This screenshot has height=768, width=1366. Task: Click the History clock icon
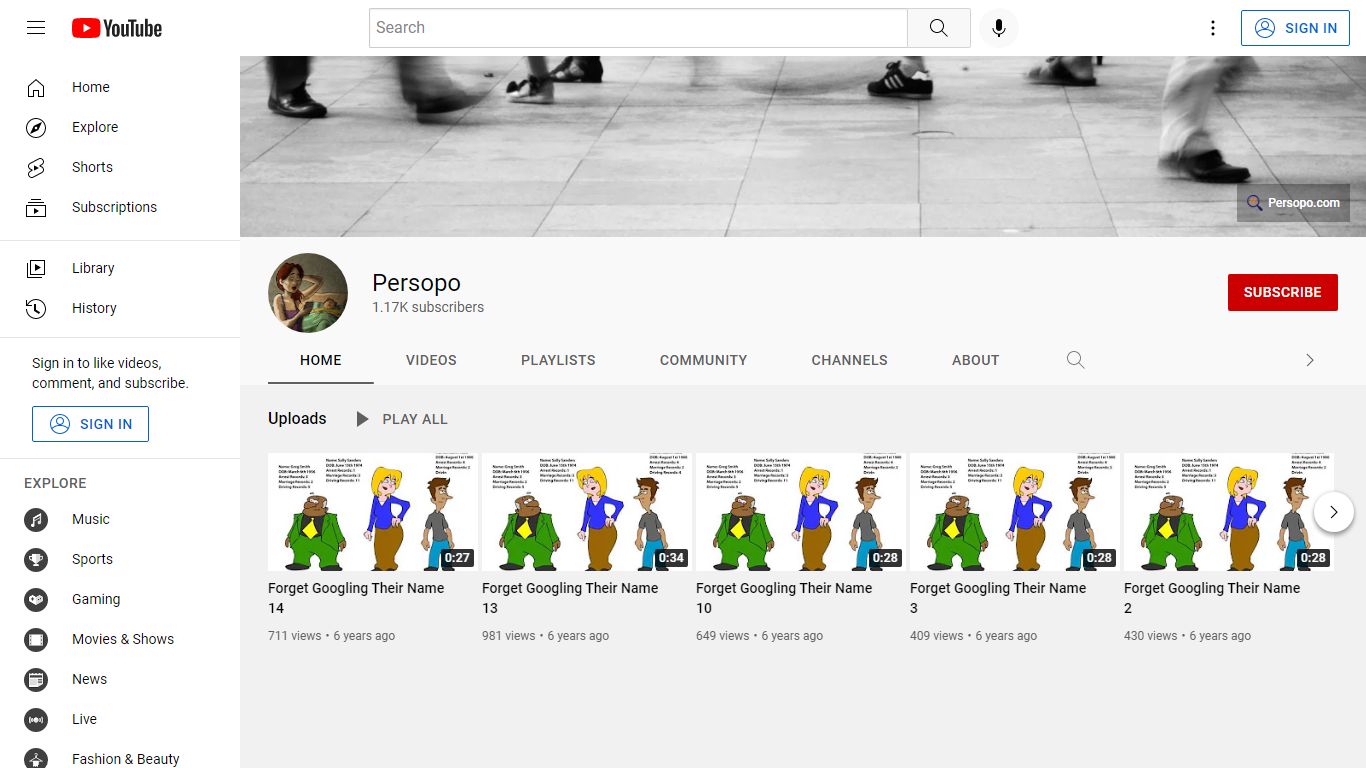coord(36,308)
